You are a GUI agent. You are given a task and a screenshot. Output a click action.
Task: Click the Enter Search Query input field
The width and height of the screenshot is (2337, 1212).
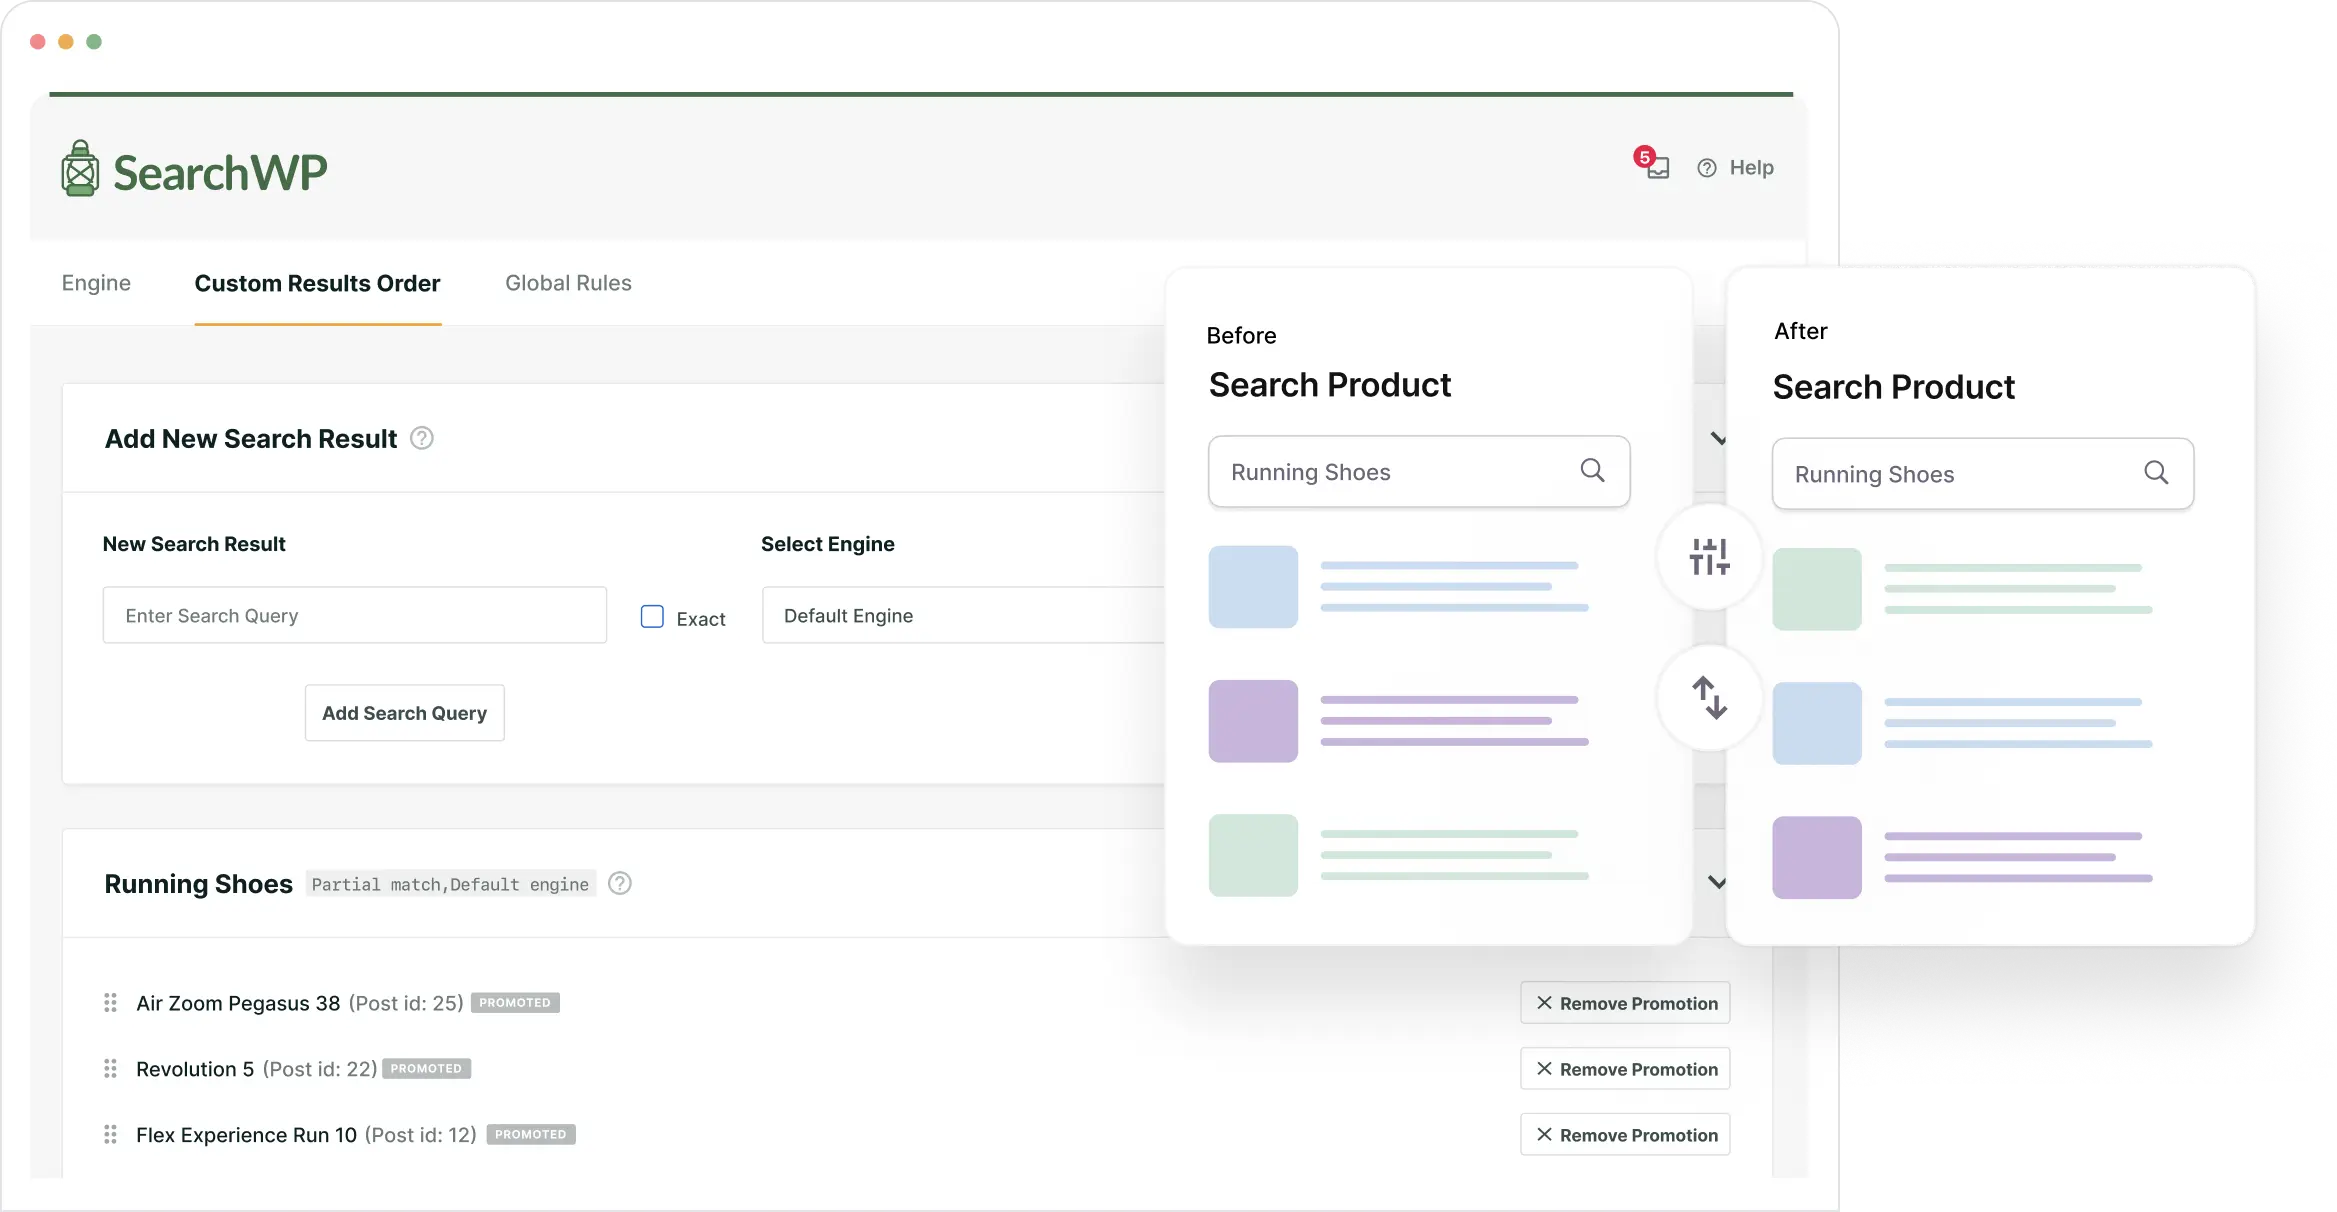354,615
